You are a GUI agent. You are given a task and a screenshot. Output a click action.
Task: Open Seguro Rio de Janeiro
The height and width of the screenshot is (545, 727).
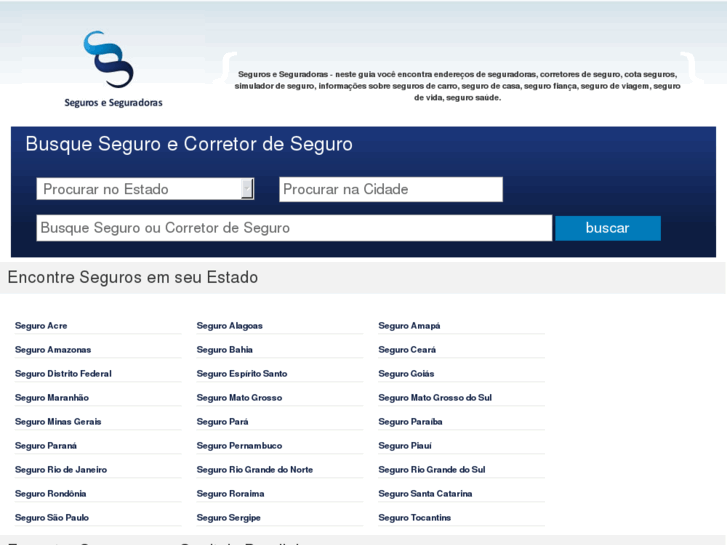(x=61, y=470)
